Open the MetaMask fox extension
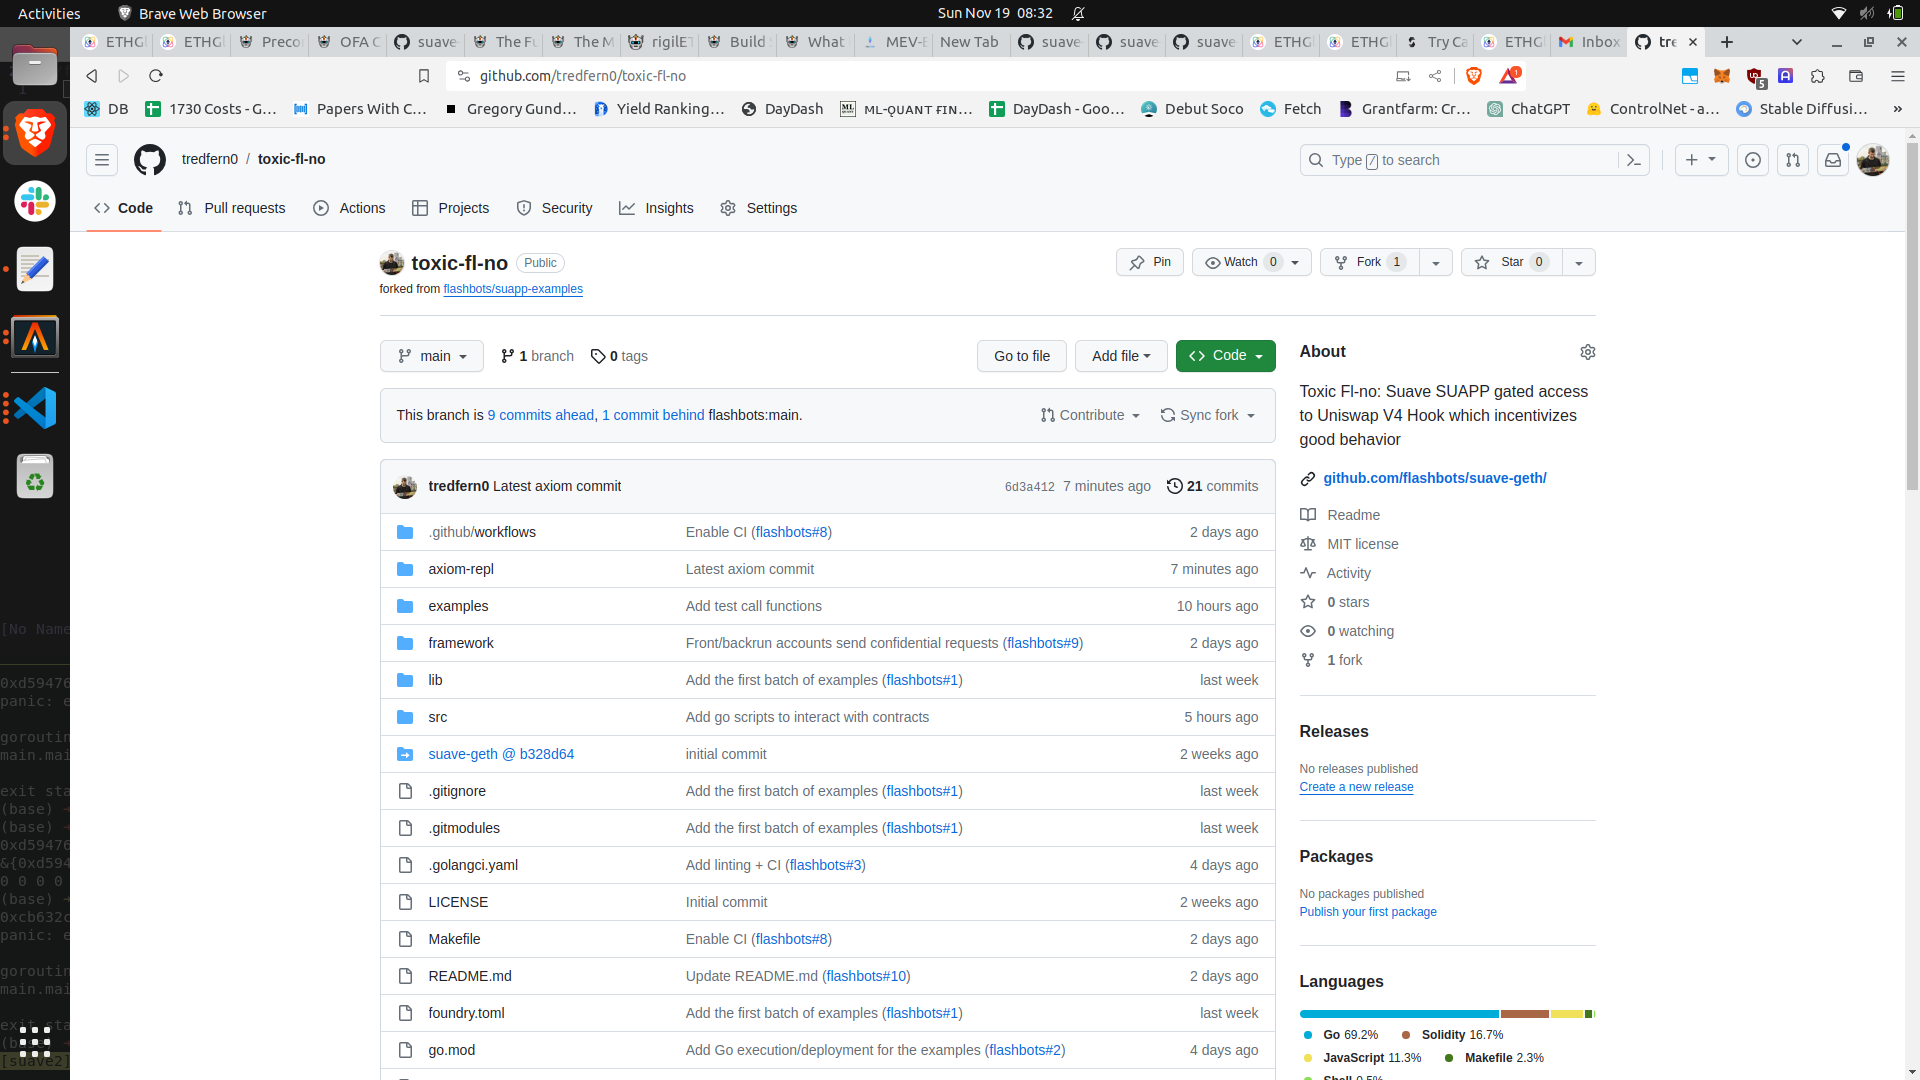1920x1080 pixels. [1722, 76]
